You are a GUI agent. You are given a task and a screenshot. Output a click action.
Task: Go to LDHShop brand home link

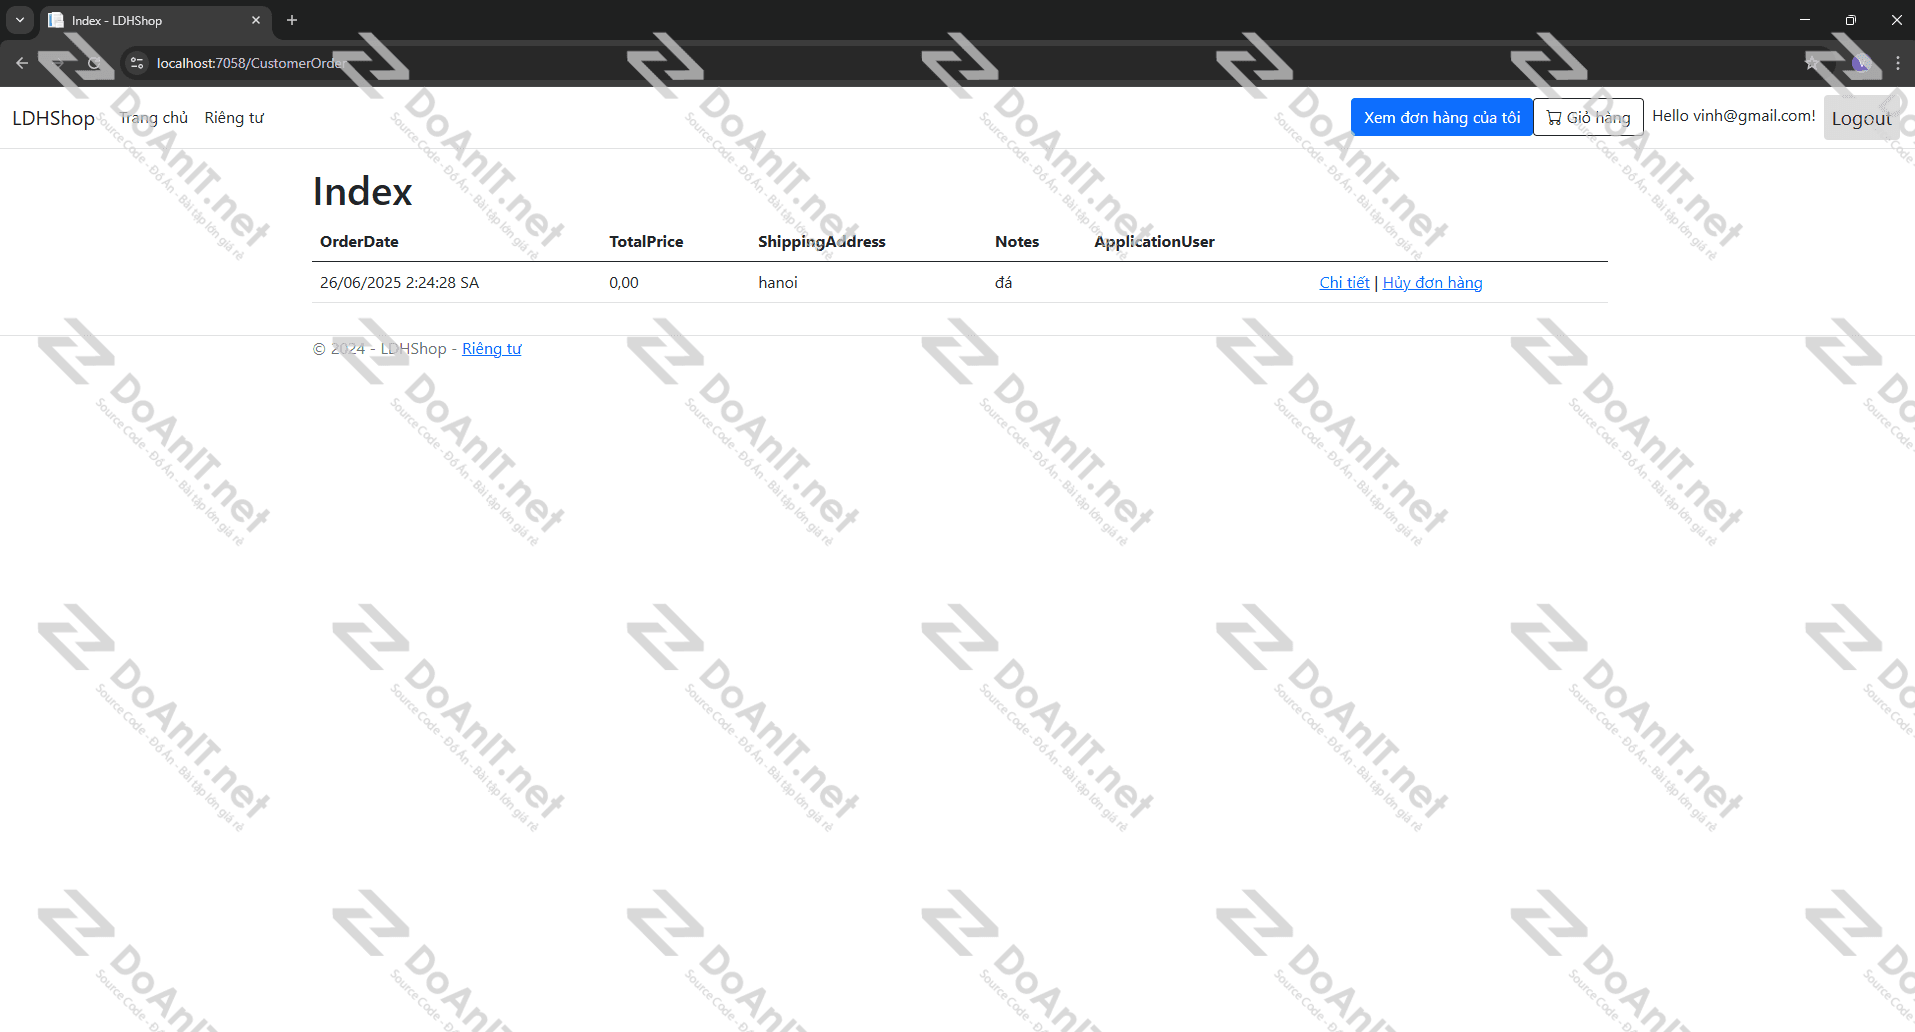[x=53, y=118]
